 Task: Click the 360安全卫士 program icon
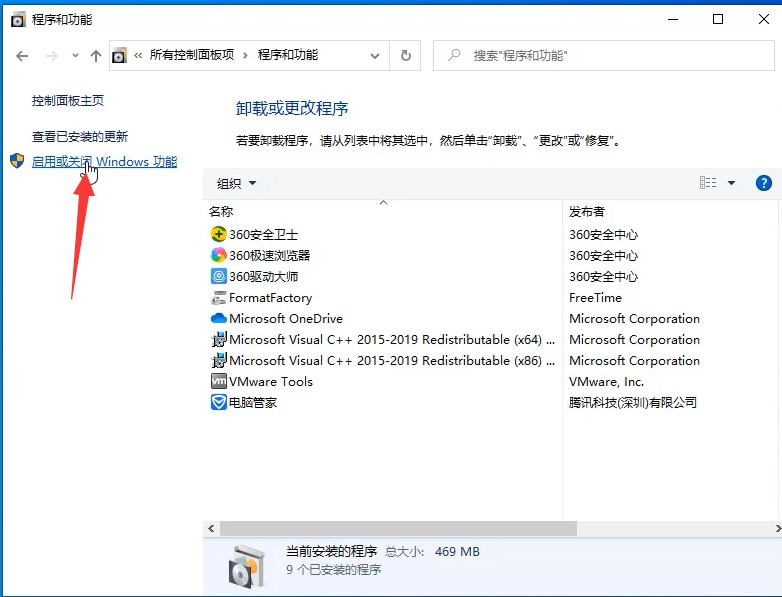(x=219, y=234)
